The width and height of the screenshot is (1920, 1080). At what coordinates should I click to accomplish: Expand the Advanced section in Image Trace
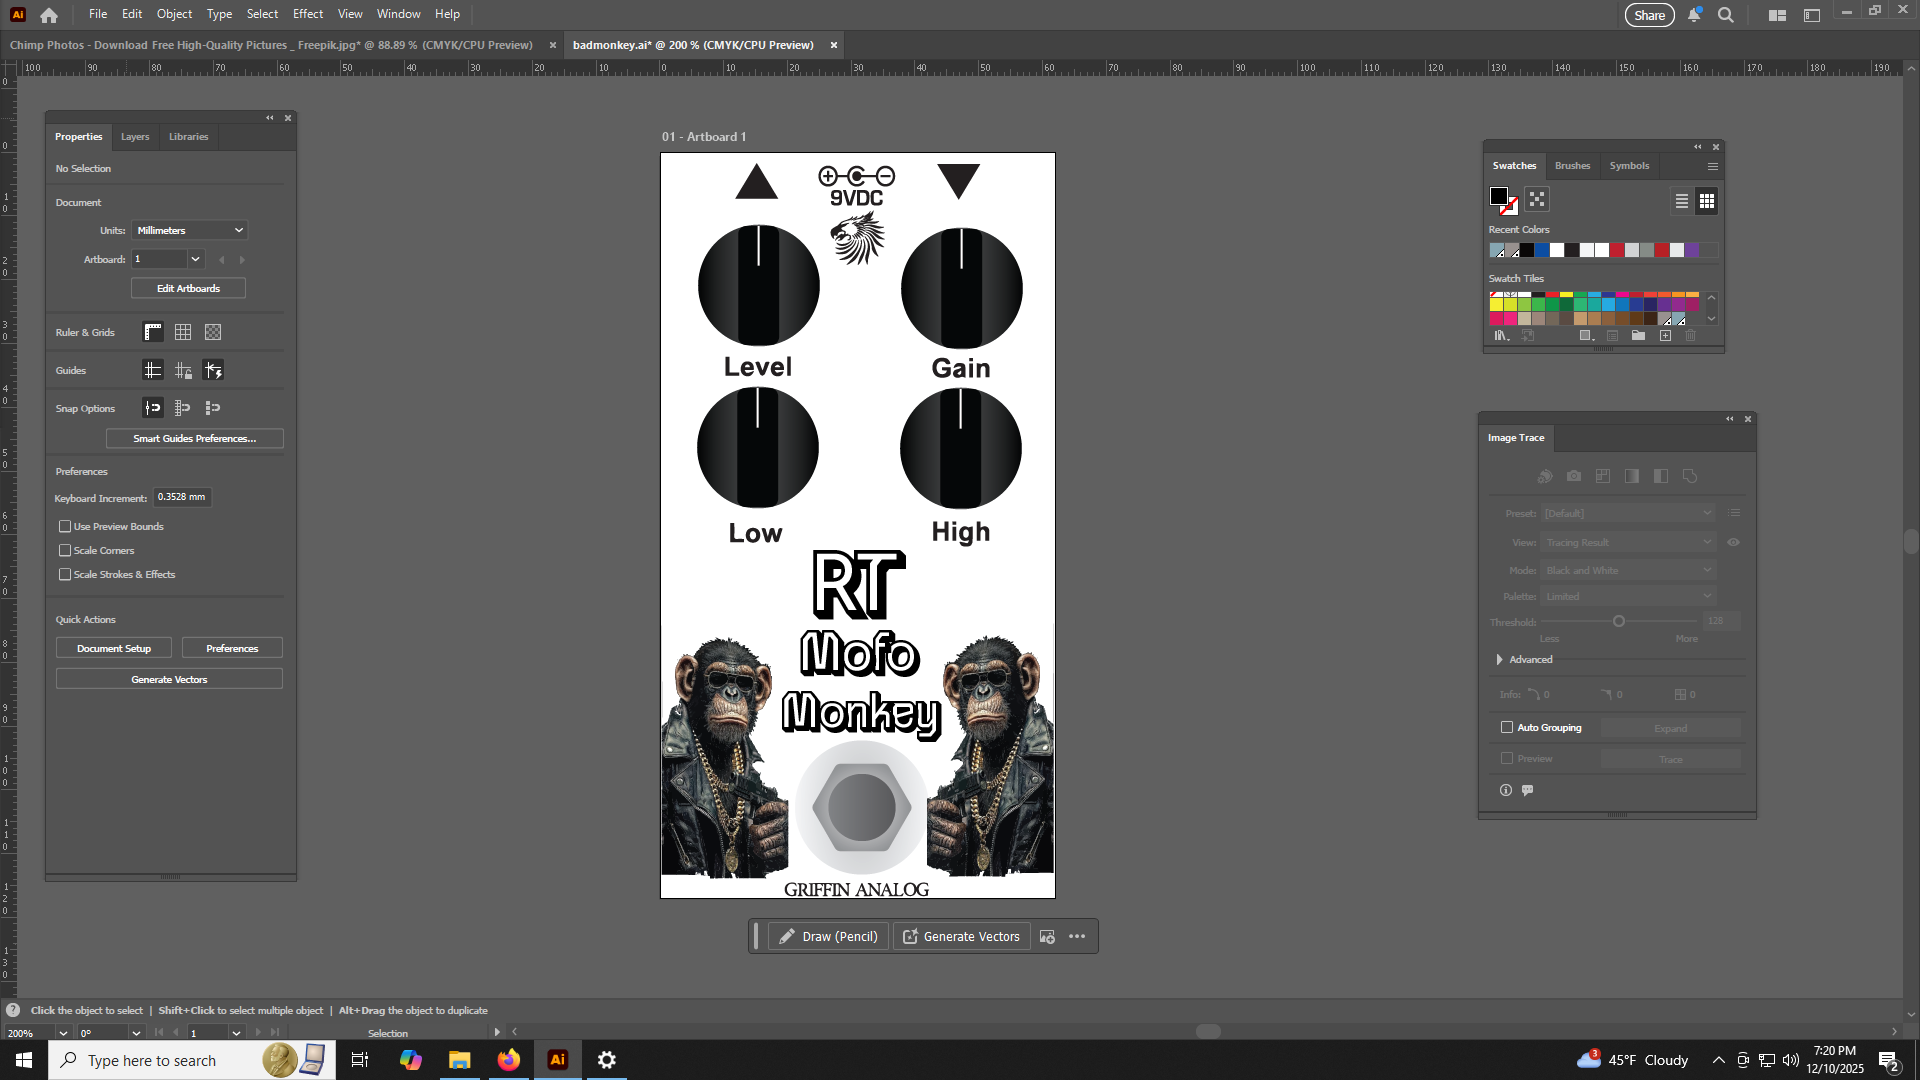(x=1499, y=660)
